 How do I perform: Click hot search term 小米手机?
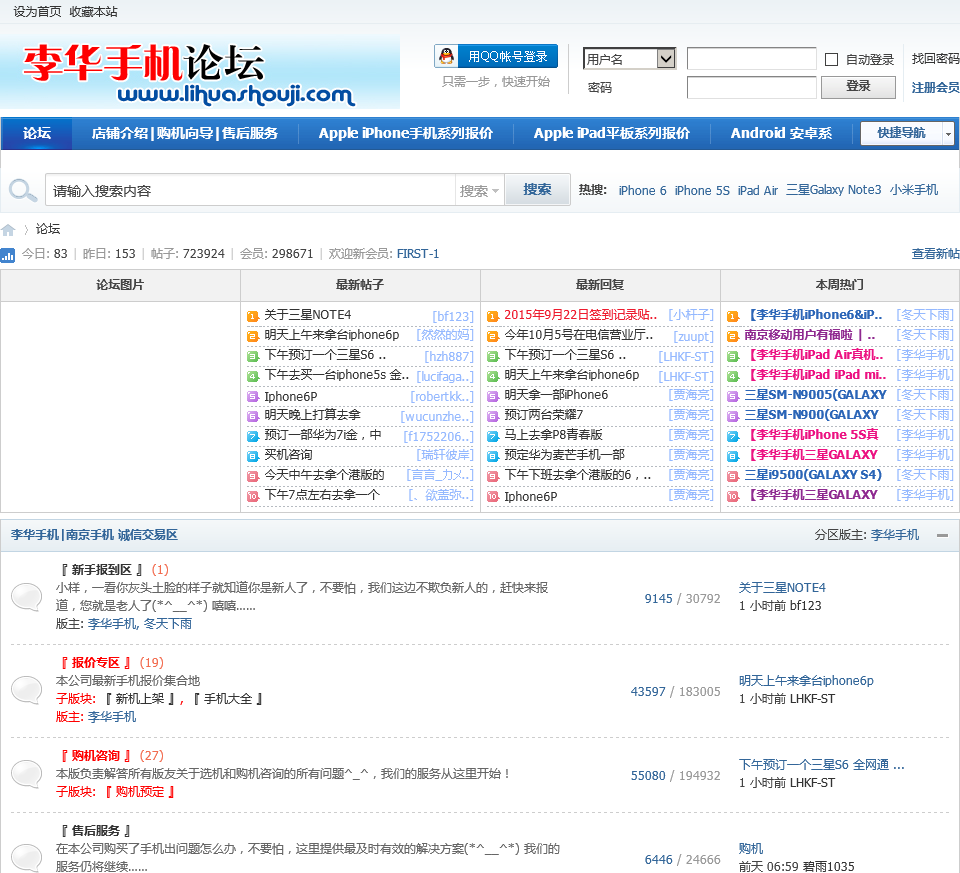tap(913, 190)
